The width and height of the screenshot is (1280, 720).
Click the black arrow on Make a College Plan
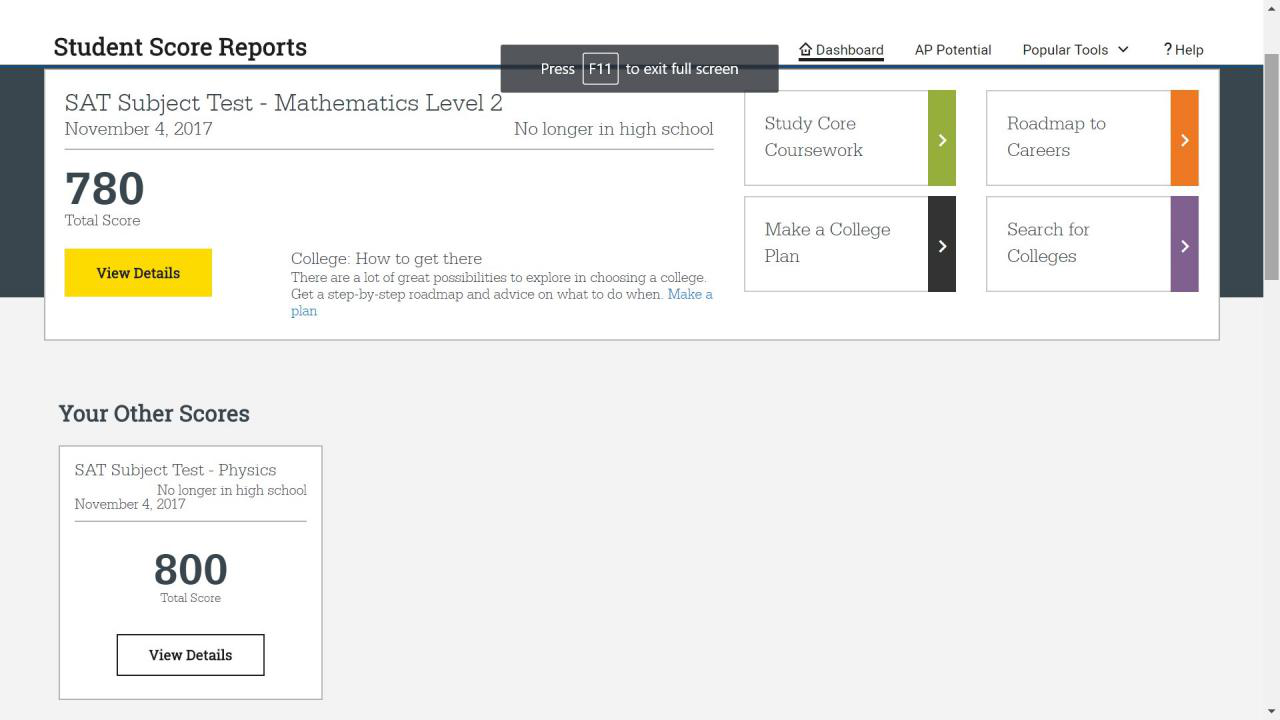[942, 244]
